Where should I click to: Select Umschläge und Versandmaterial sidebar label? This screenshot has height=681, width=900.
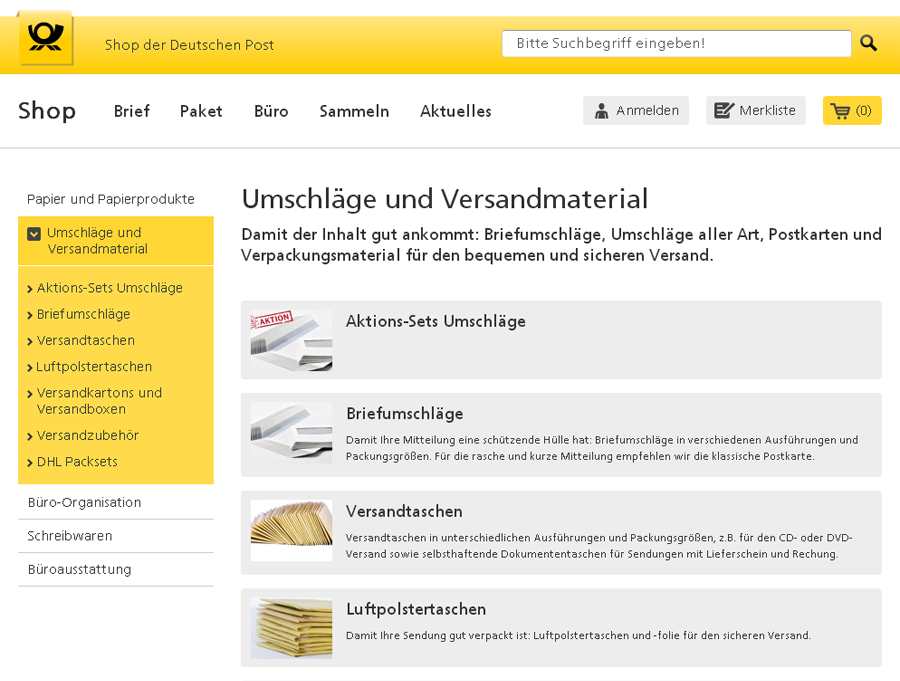click(98, 241)
